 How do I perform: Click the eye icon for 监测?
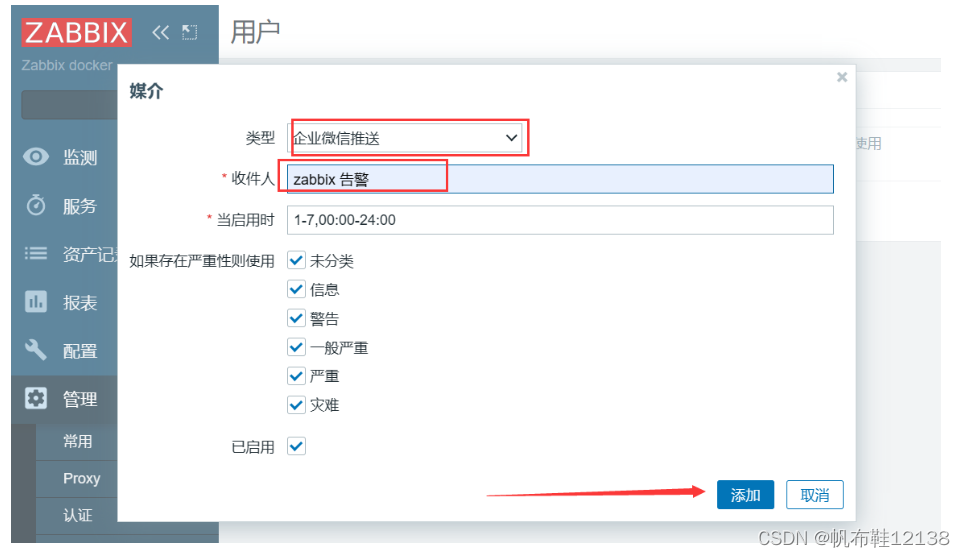(x=36, y=157)
